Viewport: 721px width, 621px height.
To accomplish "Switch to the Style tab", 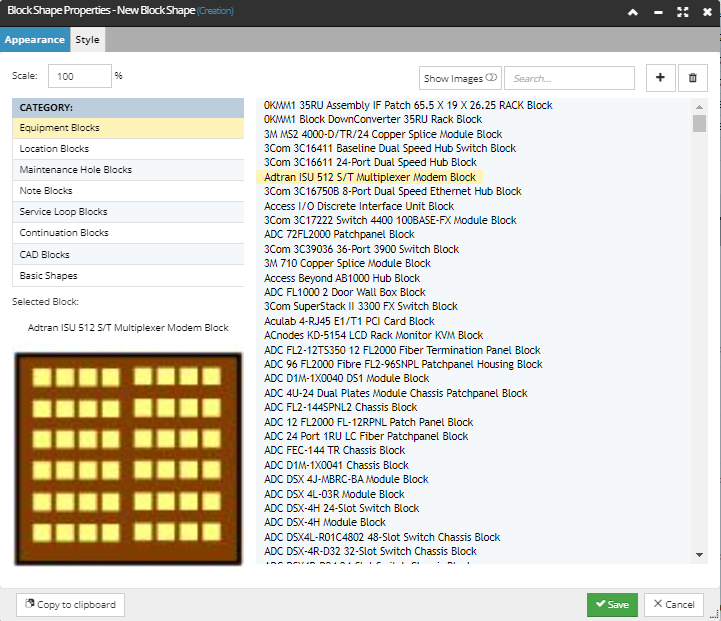I will point(87,40).
